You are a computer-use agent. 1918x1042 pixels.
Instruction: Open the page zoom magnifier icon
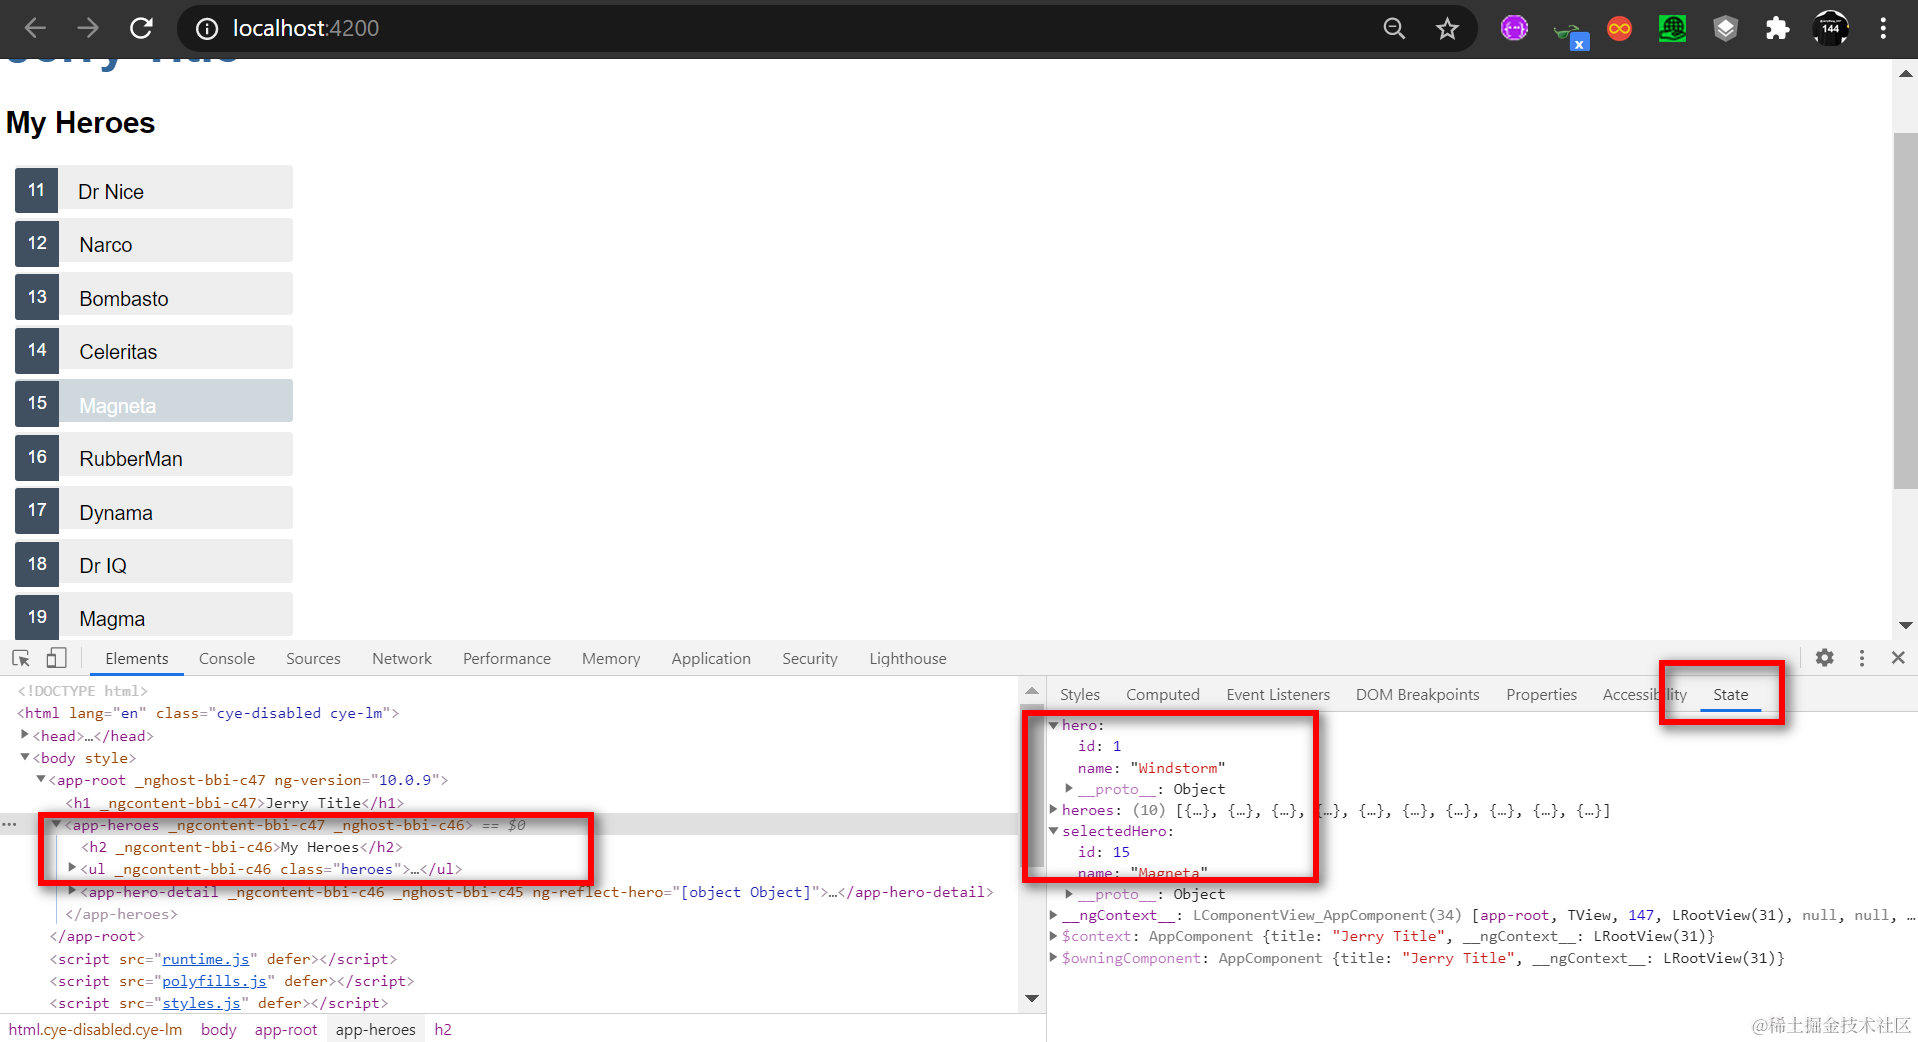click(x=1394, y=29)
